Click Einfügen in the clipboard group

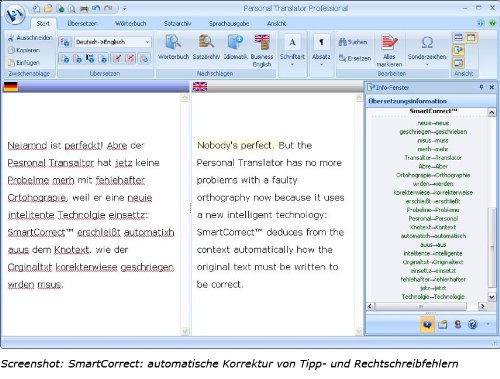[x=24, y=63]
